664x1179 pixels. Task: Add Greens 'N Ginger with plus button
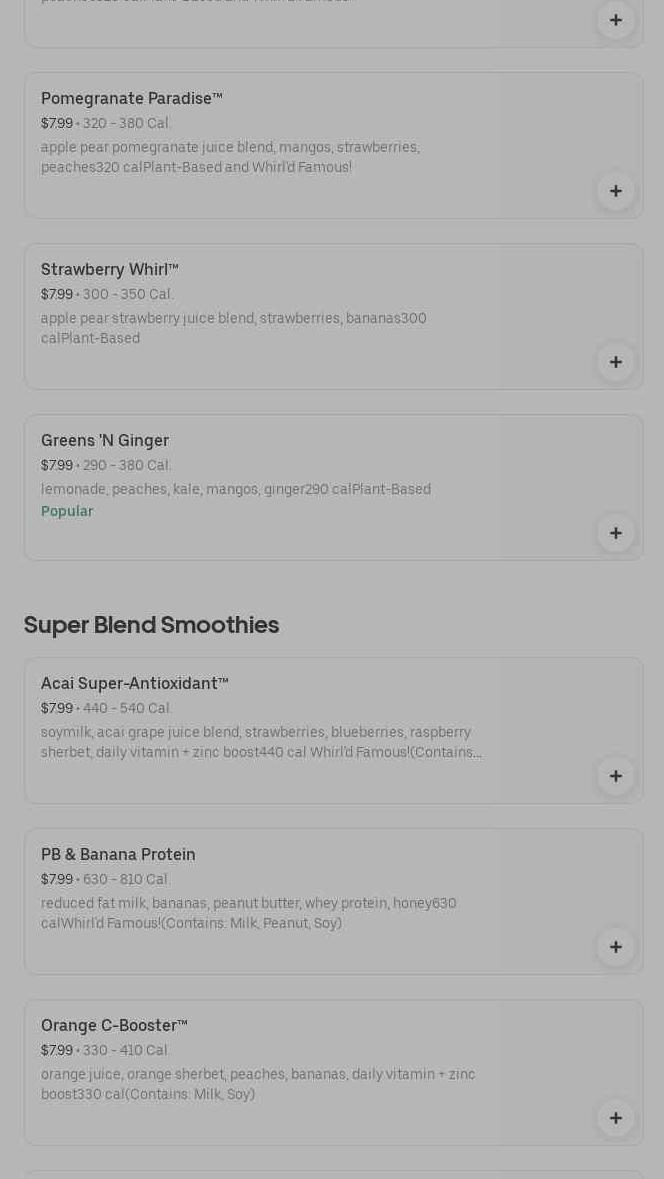tap(615, 533)
